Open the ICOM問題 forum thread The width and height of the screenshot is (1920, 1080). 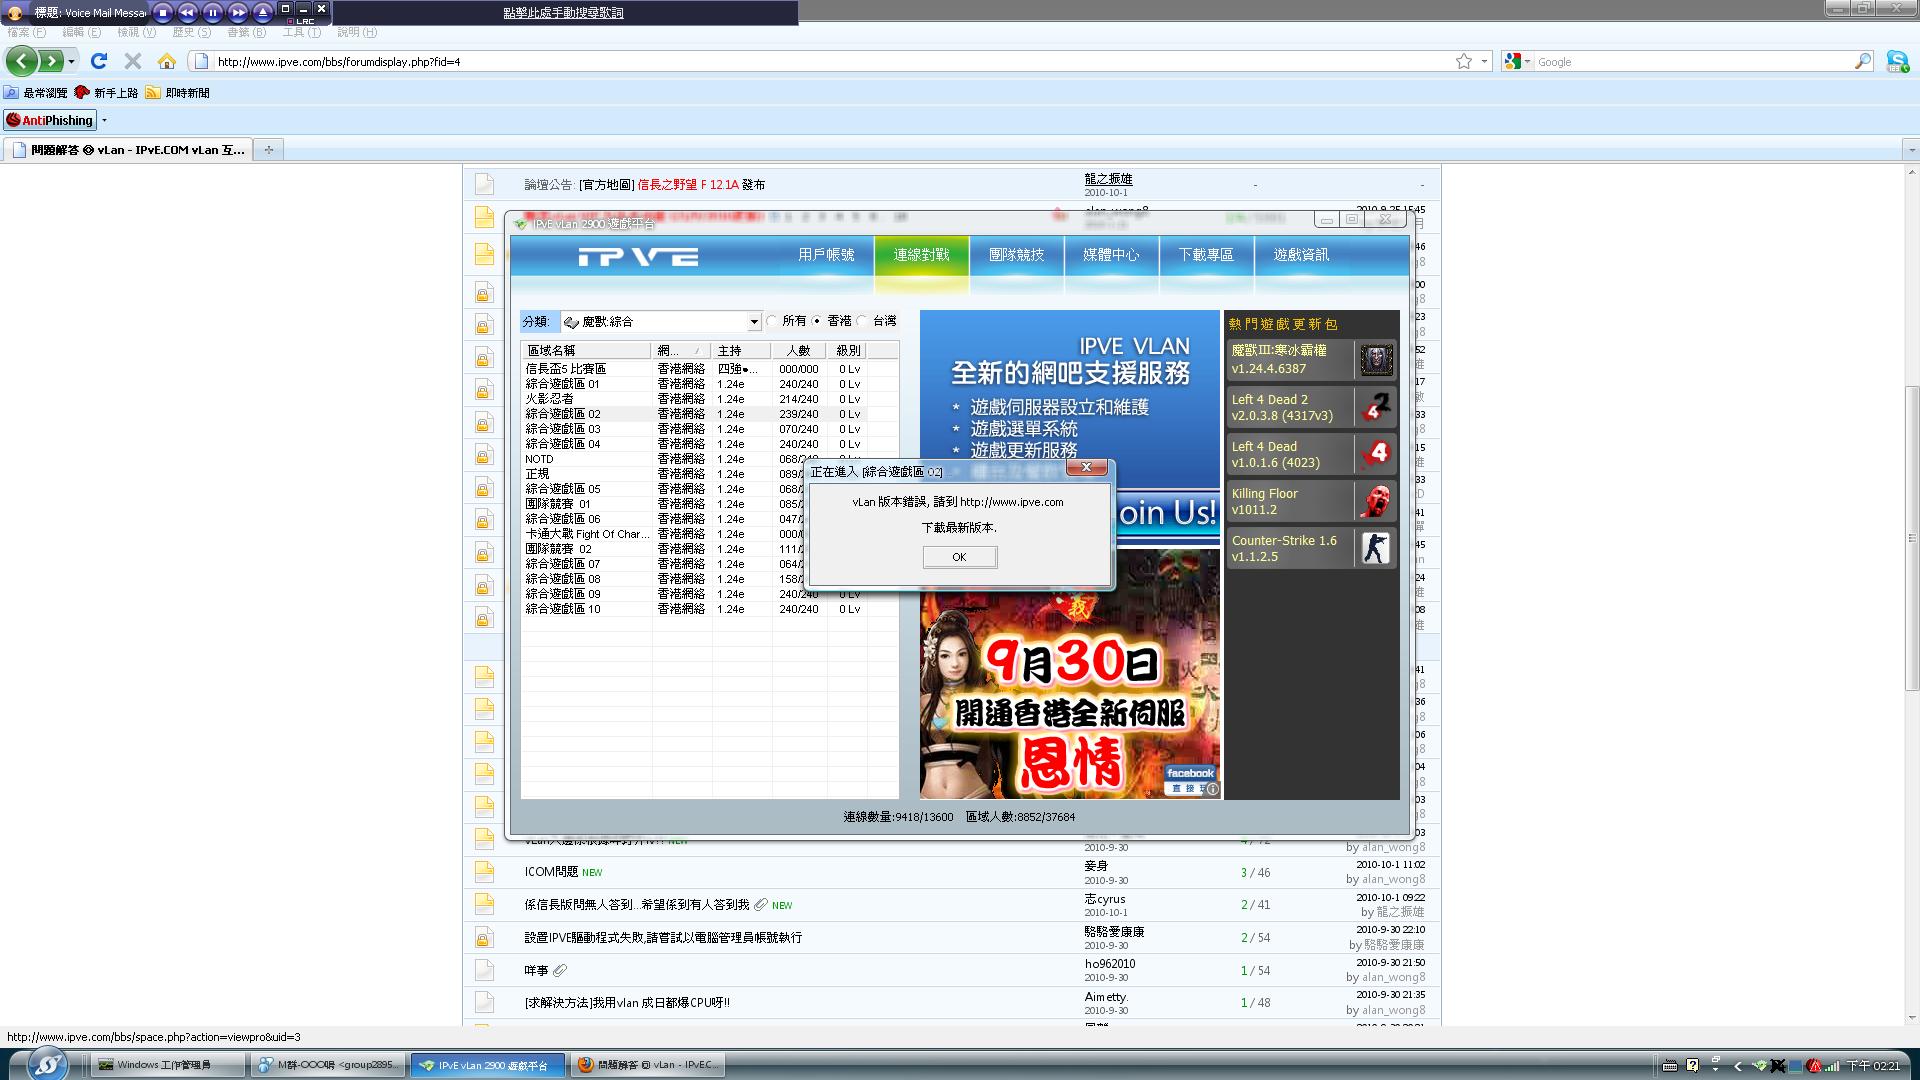551,872
